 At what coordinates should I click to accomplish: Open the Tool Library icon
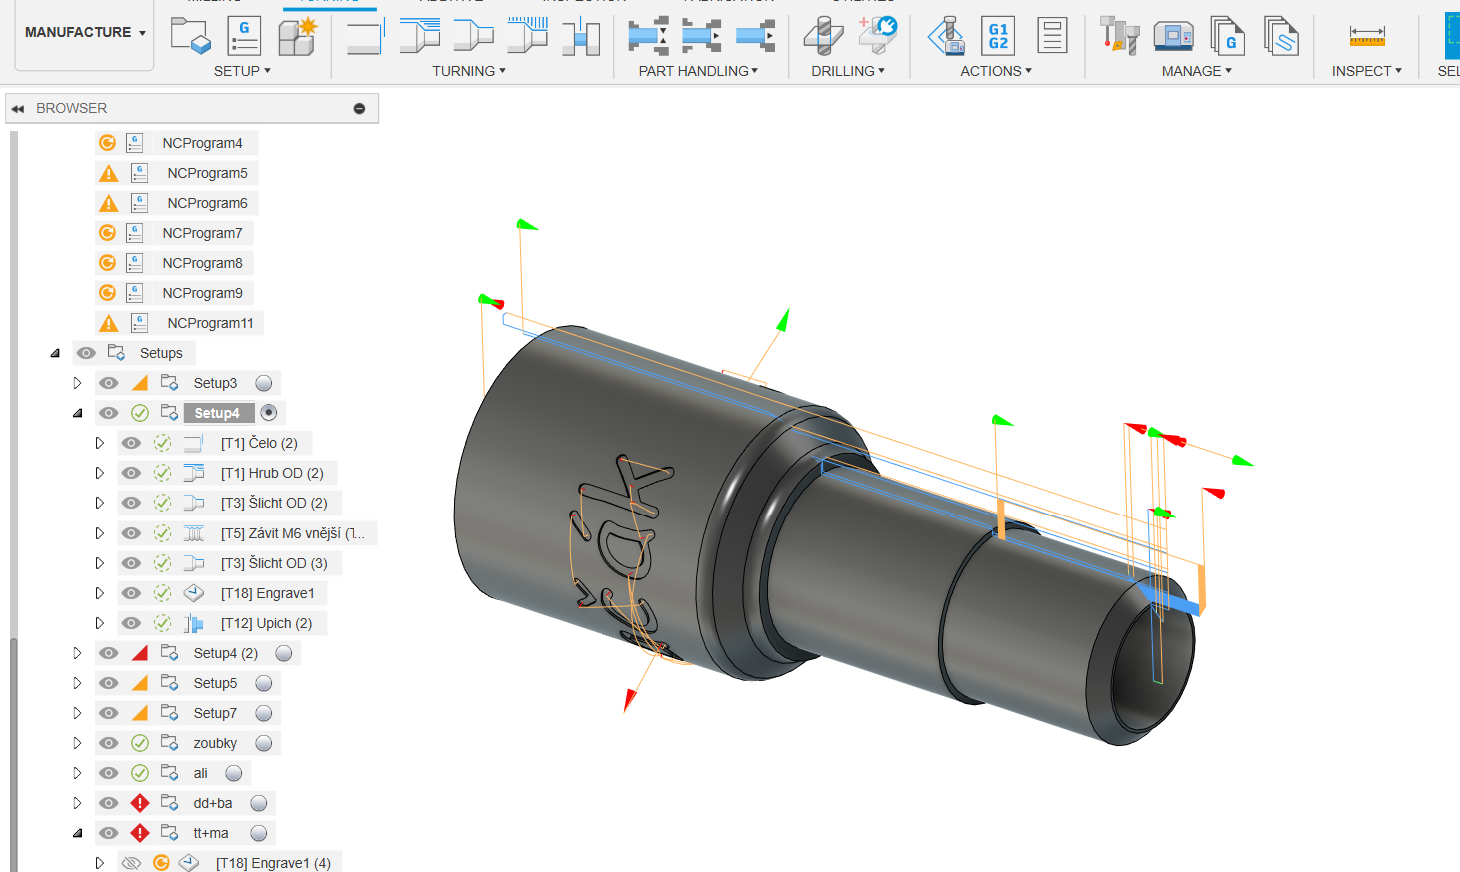(x=1119, y=36)
